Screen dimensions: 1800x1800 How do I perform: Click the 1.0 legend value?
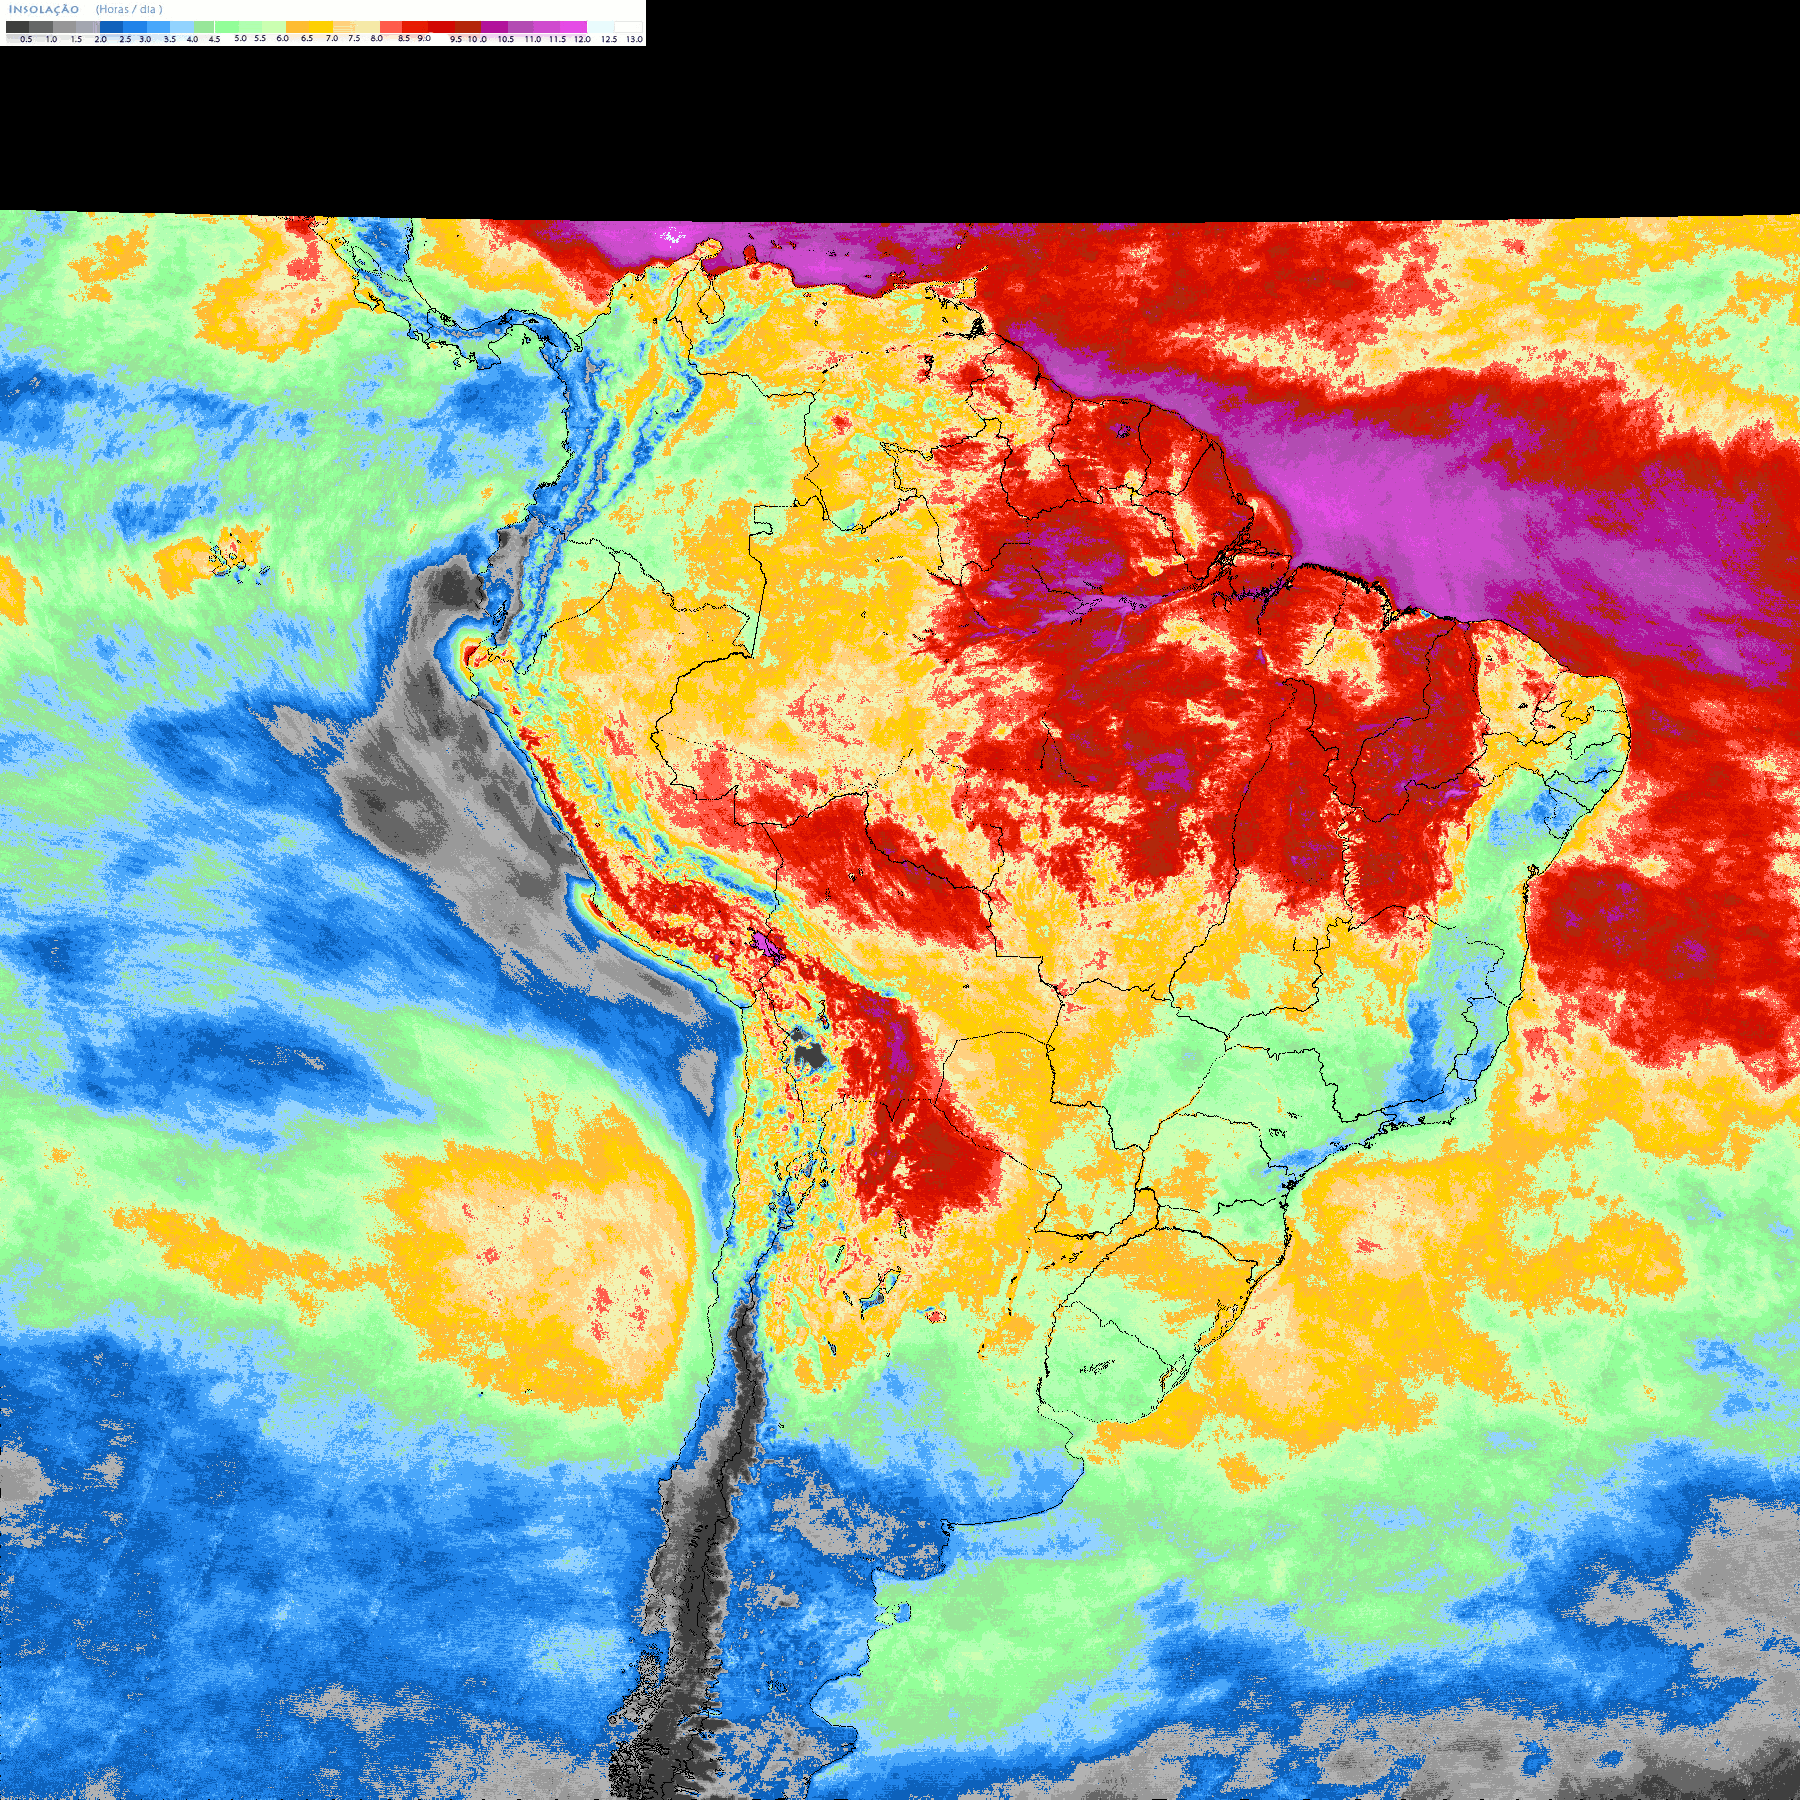(x=51, y=39)
